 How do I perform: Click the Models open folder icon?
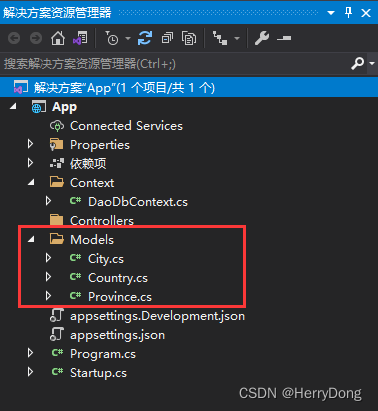[x=57, y=239]
